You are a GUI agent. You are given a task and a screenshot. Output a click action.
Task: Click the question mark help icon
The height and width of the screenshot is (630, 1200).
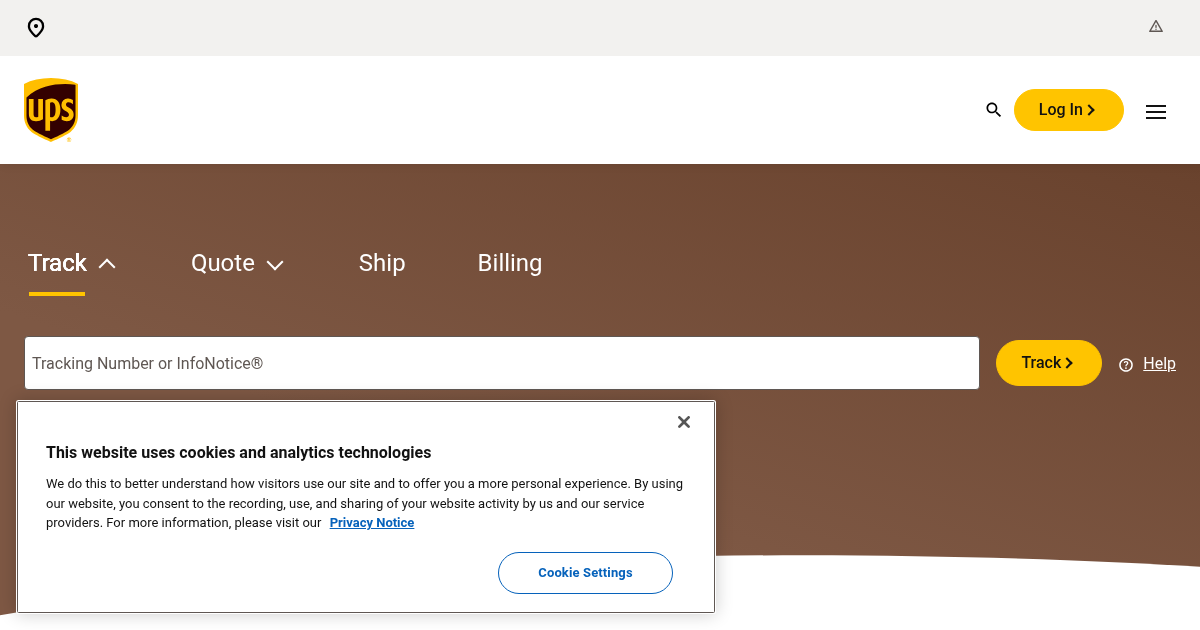click(1126, 365)
